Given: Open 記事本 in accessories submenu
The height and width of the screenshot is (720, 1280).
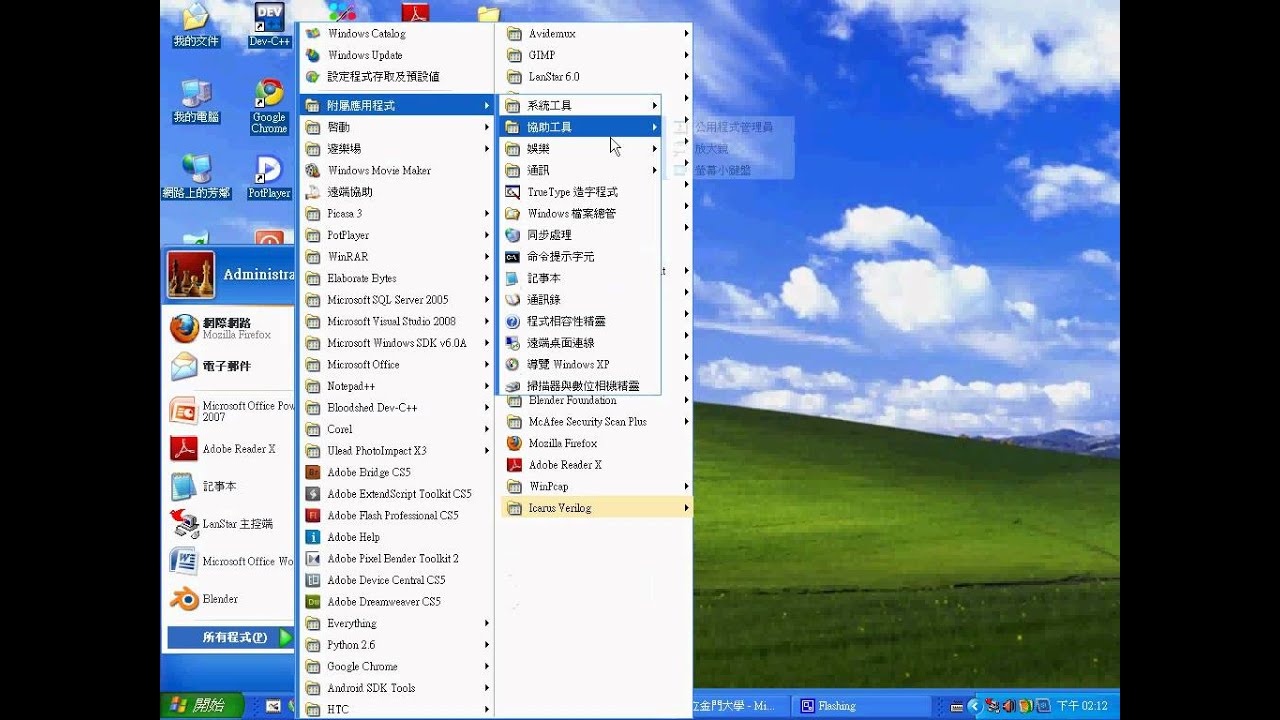Looking at the screenshot, I should point(580,278).
